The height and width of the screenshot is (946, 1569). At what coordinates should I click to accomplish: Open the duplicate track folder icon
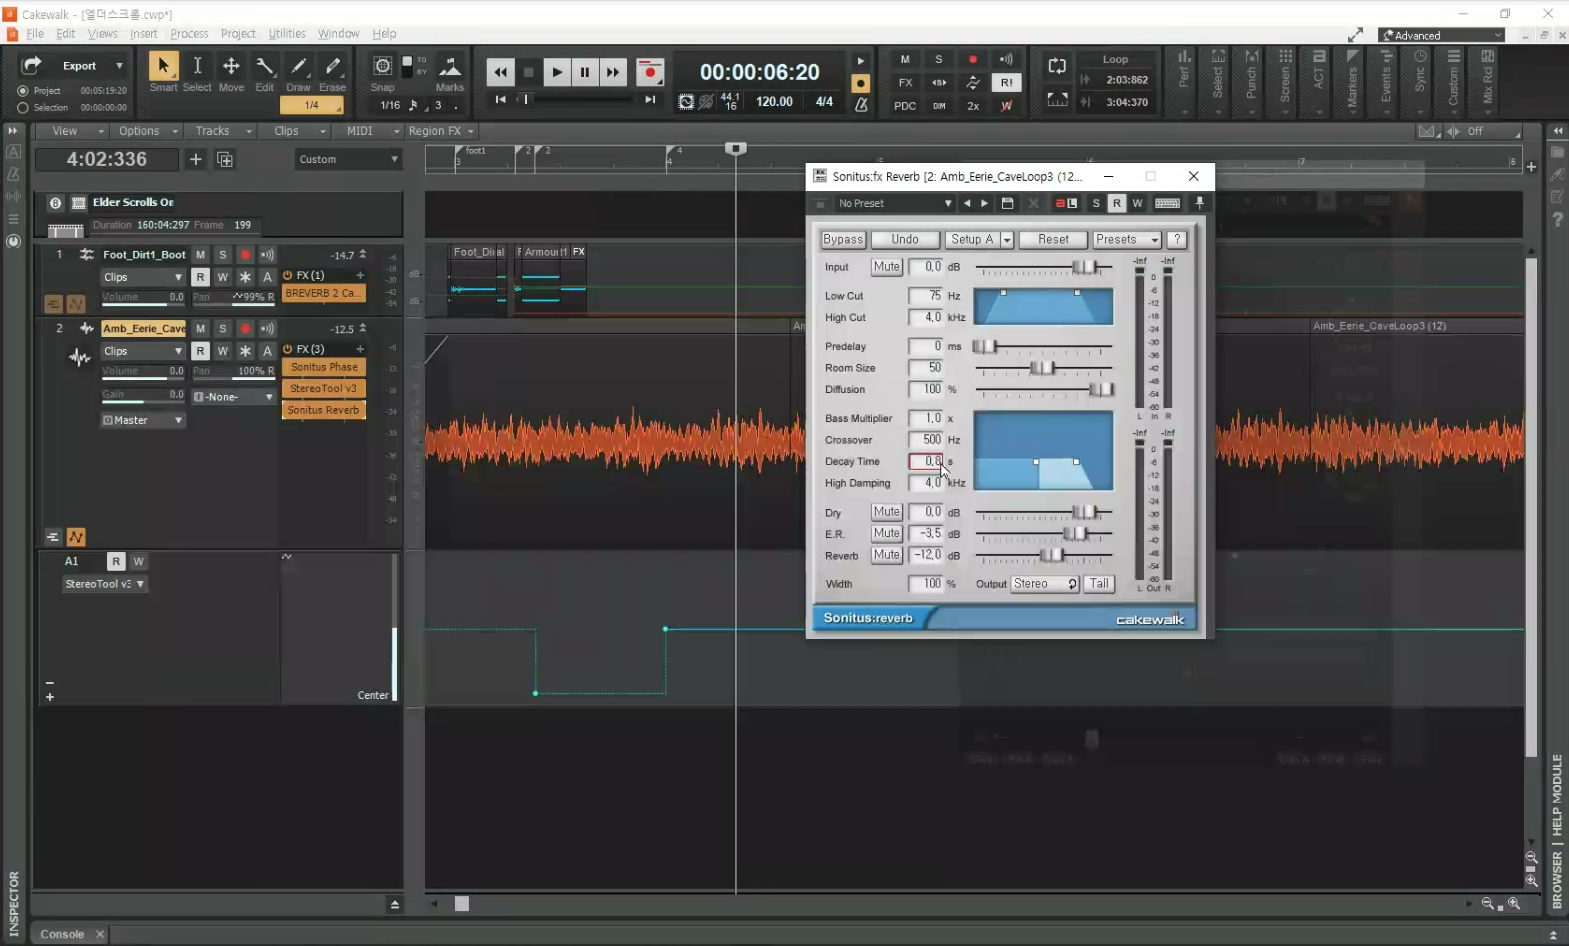pyautogui.click(x=225, y=159)
